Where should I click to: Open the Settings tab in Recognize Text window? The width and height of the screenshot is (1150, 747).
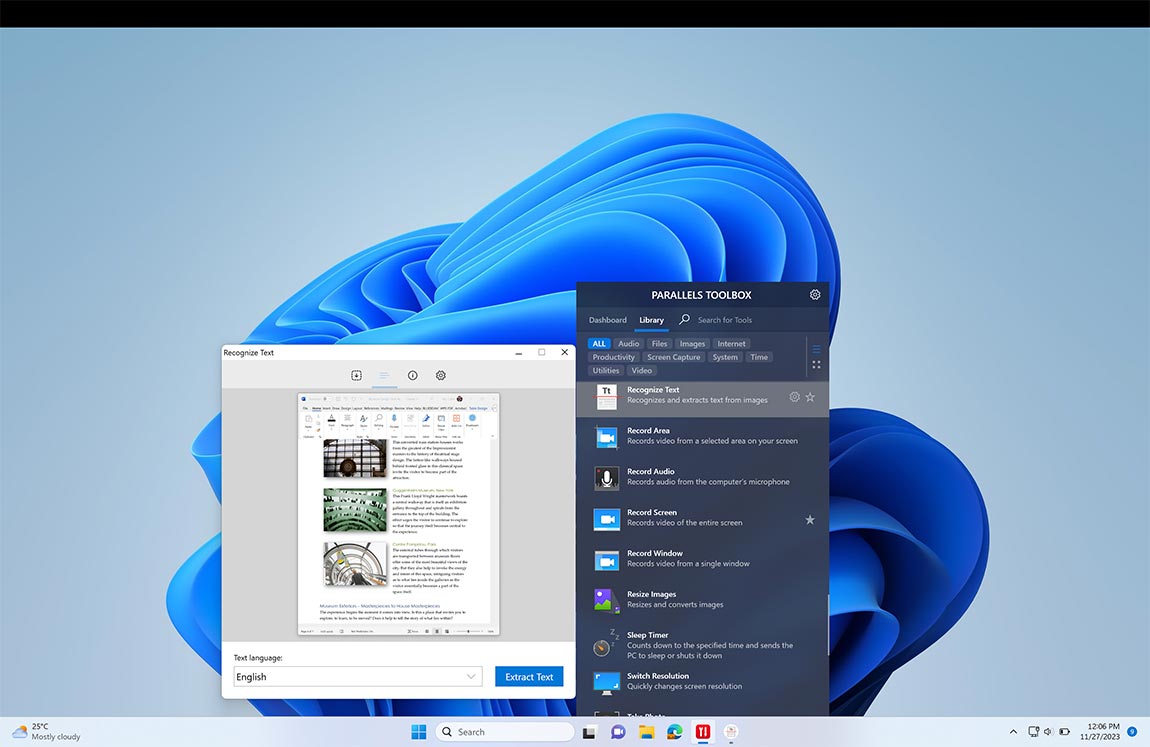point(440,375)
